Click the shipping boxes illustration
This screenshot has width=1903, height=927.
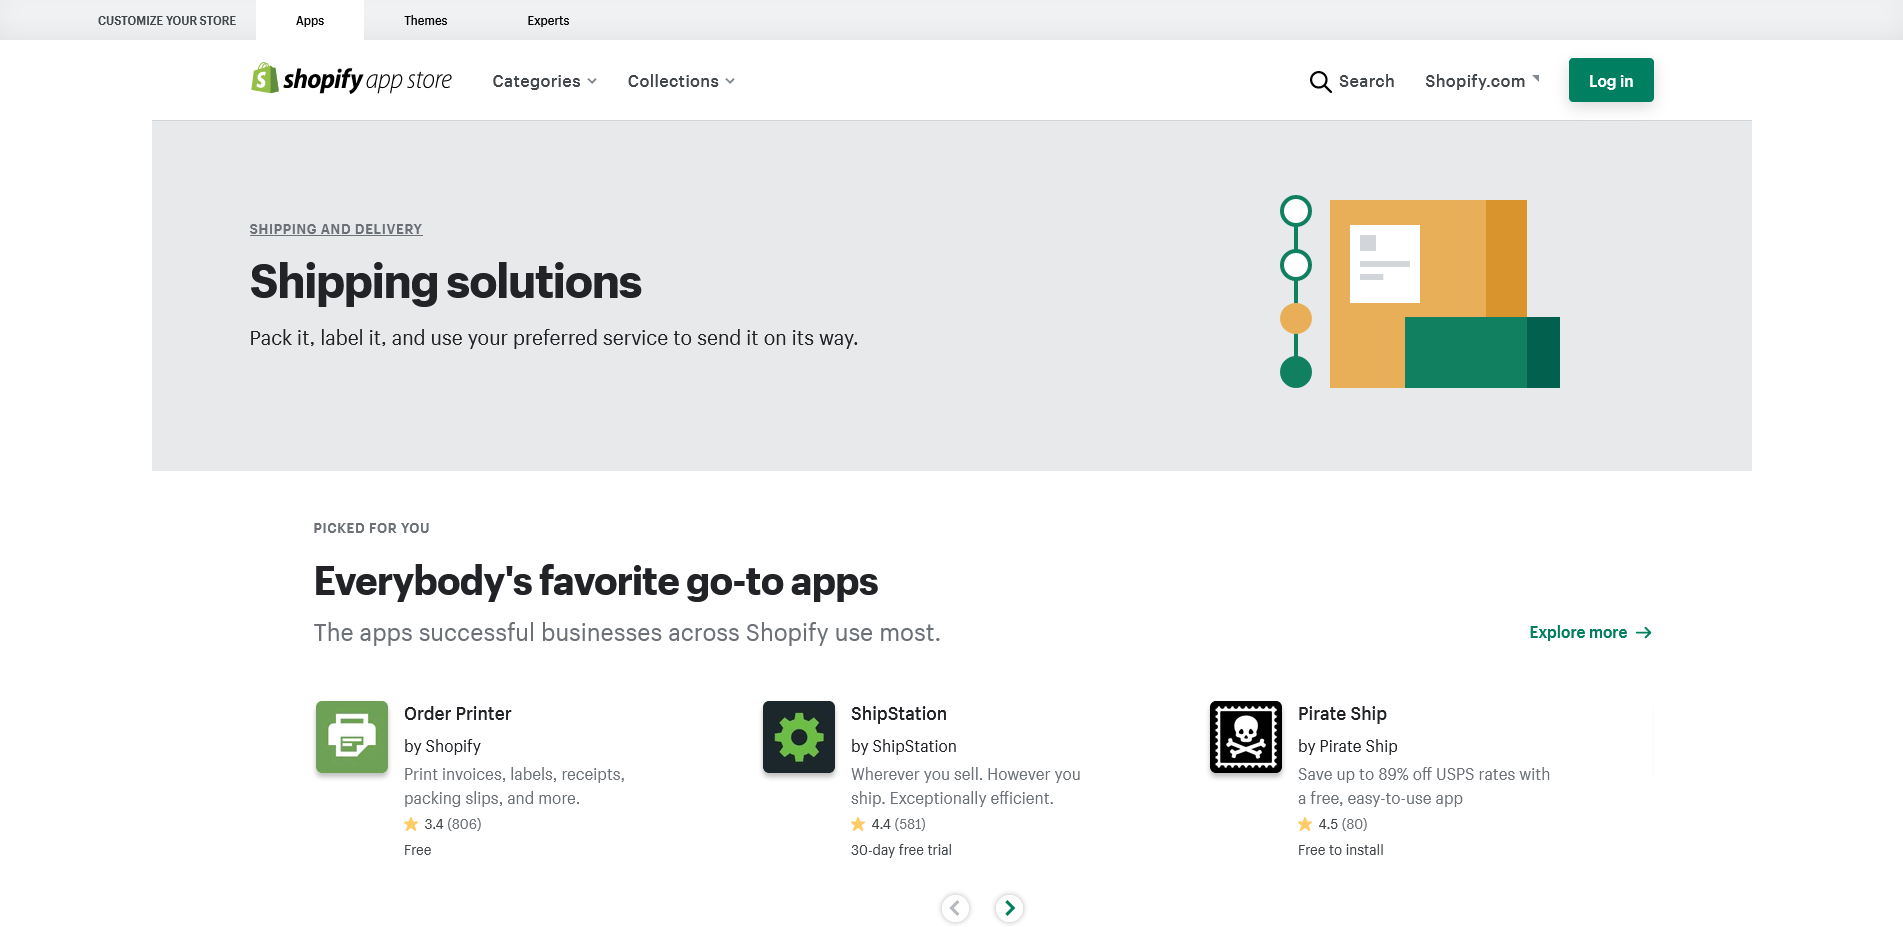(1420, 293)
